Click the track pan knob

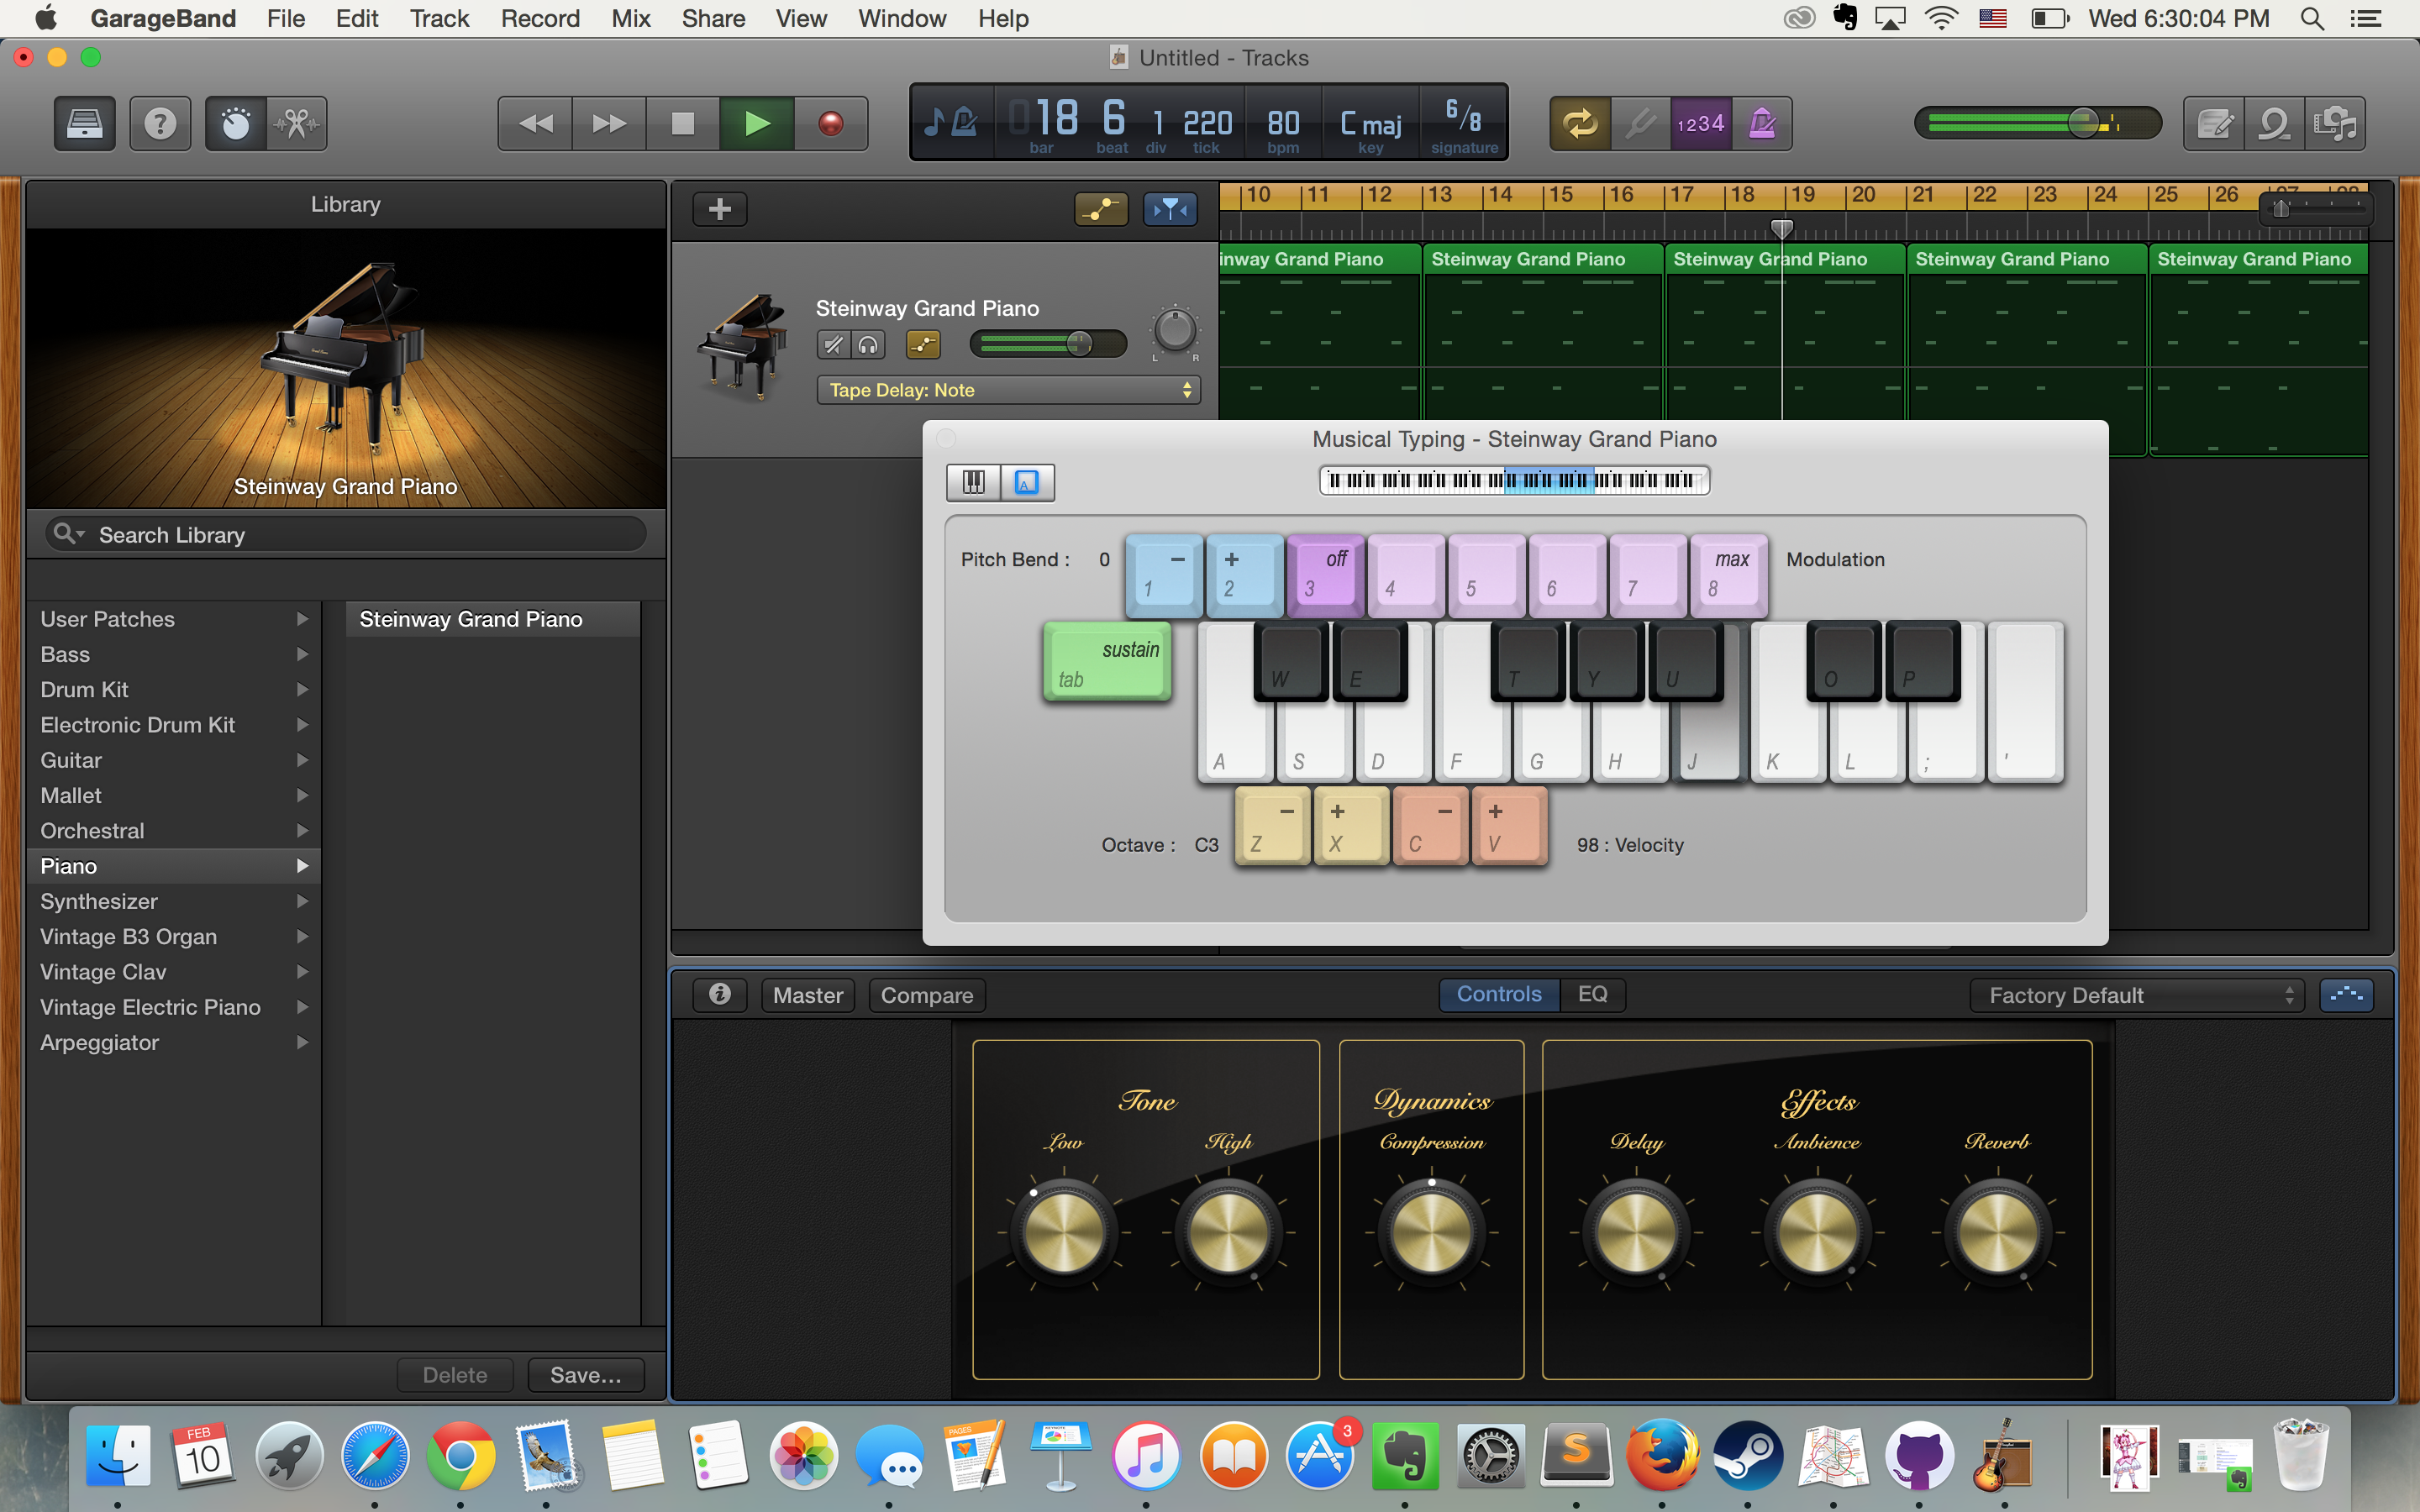1175,331
